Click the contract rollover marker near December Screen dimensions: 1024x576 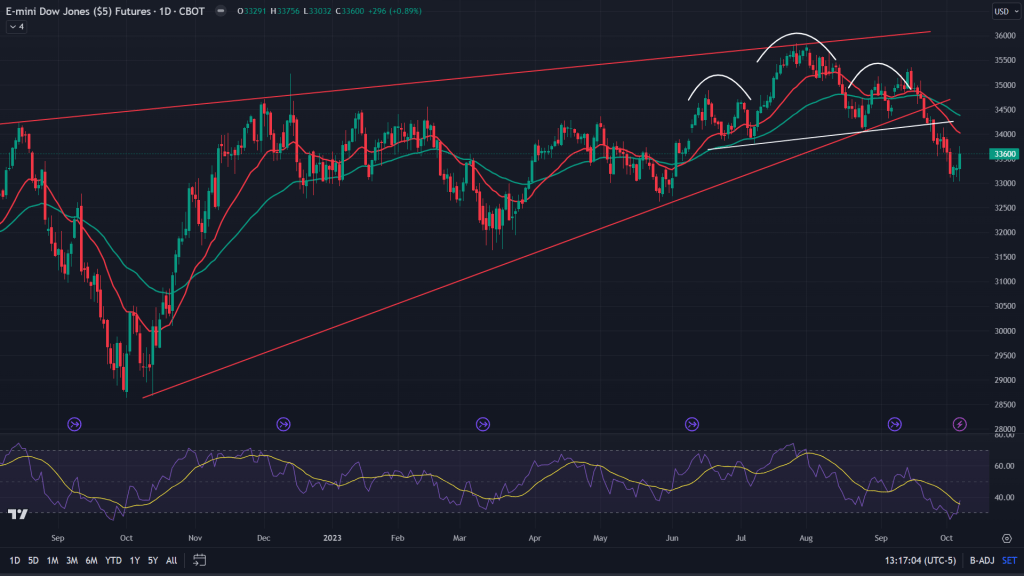(x=283, y=424)
